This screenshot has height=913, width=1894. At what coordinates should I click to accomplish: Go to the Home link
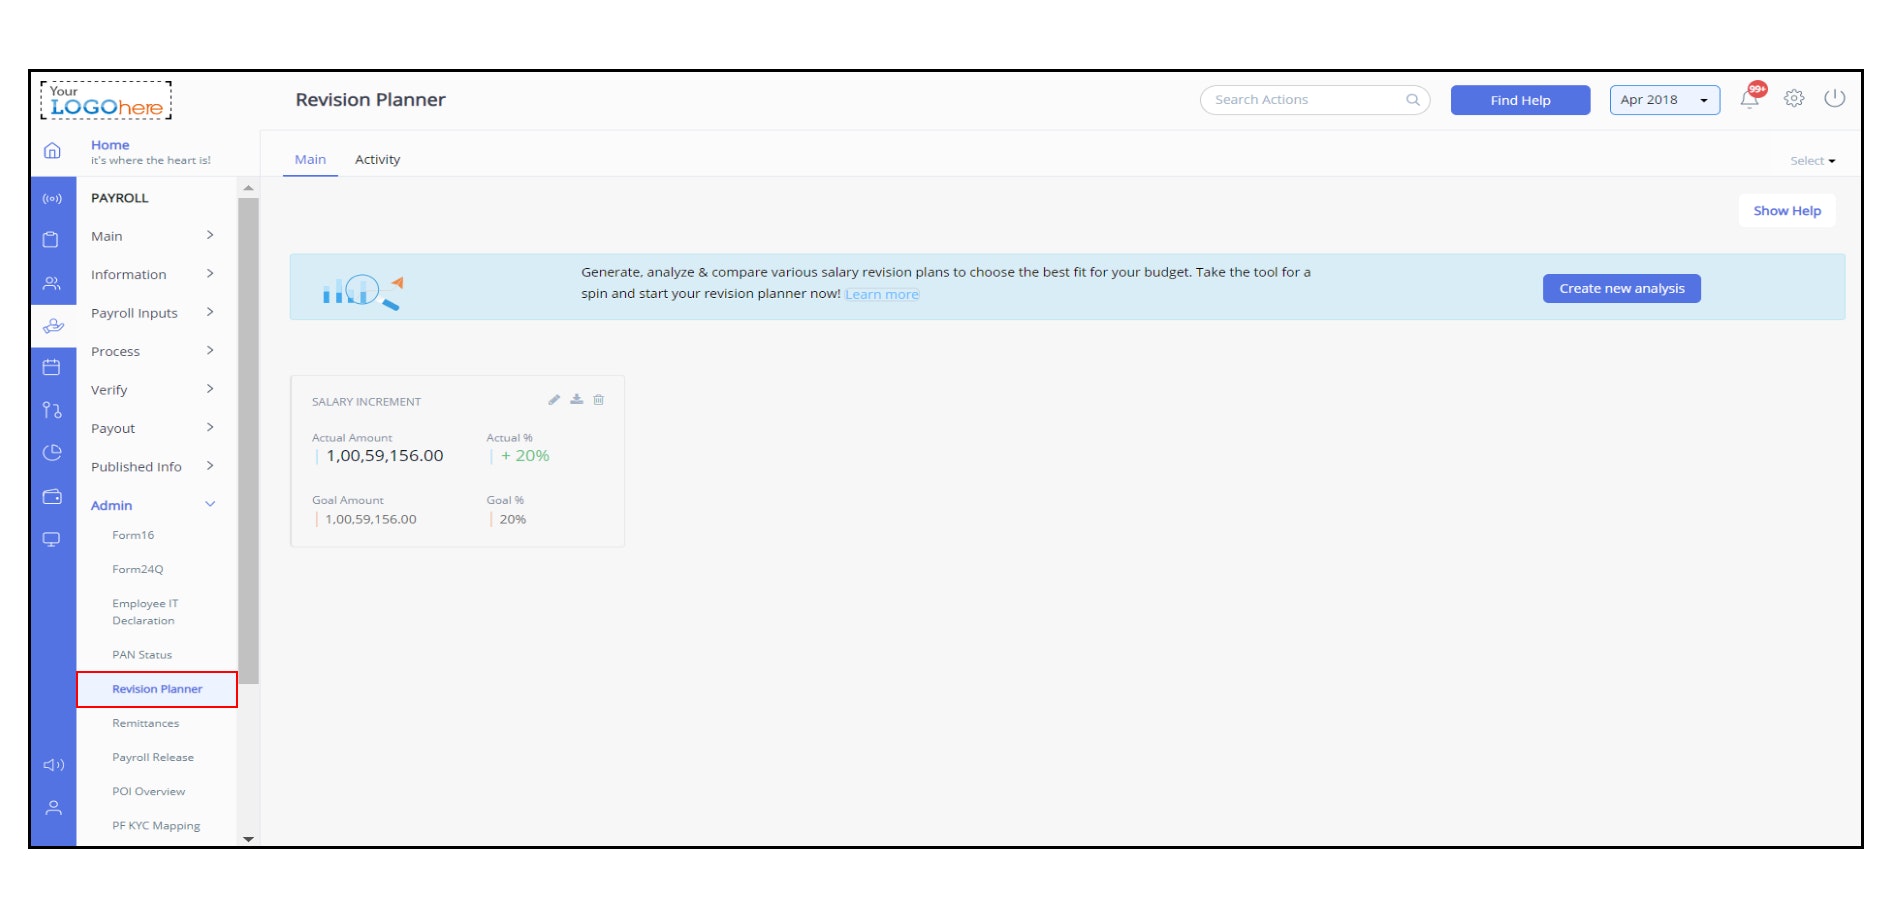(110, 145)
